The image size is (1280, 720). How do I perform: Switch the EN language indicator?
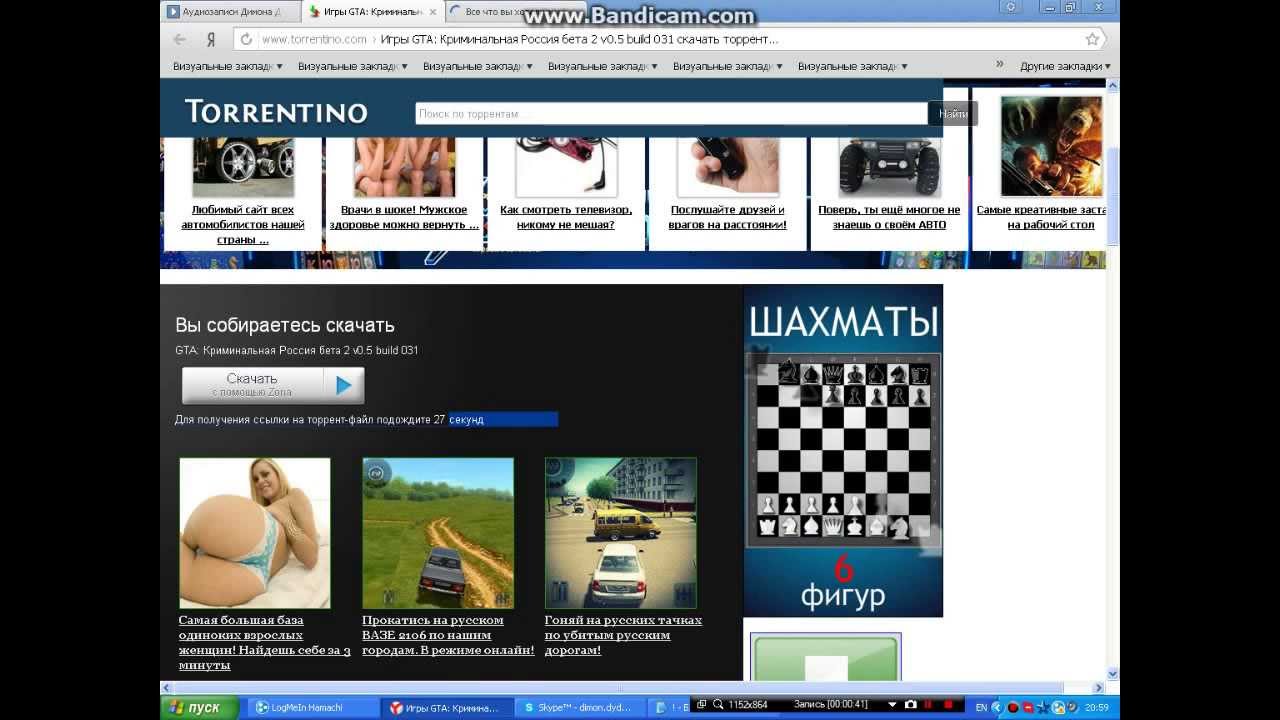981,707
